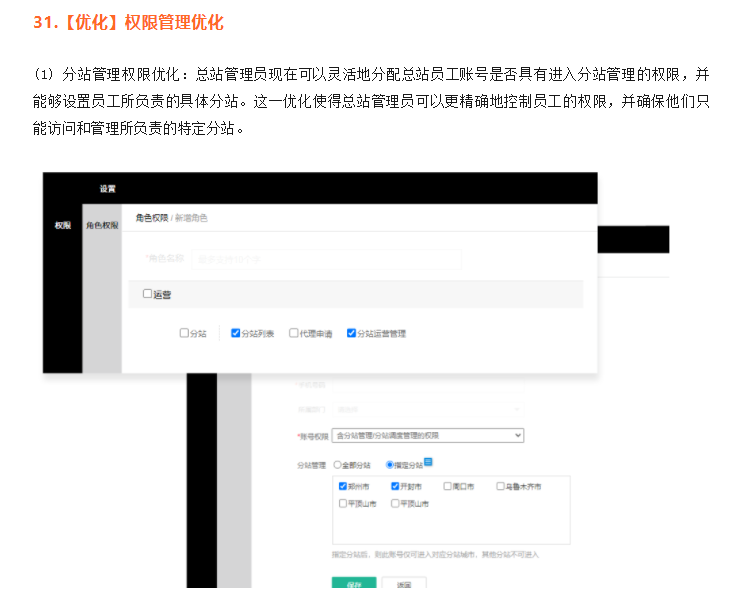Image resolution: width=741 pixels, height=613 pixels.
Task: Select the 全部分站 radio button
Action: [338, 465]
